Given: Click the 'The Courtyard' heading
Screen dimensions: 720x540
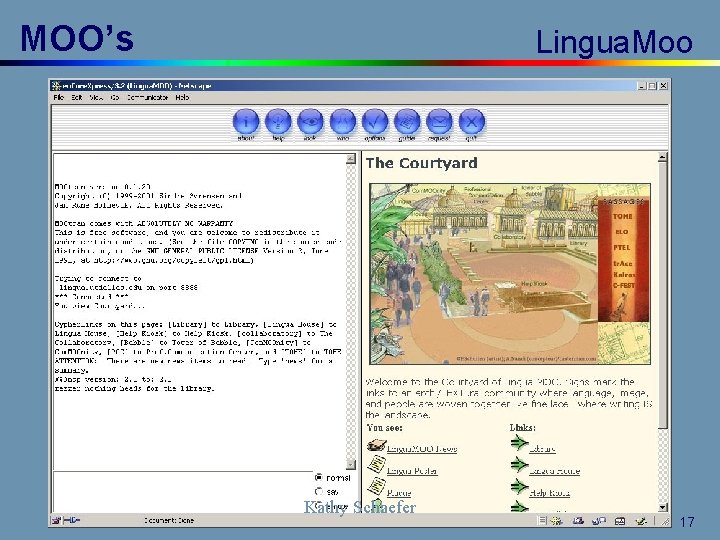Looking at the screenshot, I should [x=422, y=163].
